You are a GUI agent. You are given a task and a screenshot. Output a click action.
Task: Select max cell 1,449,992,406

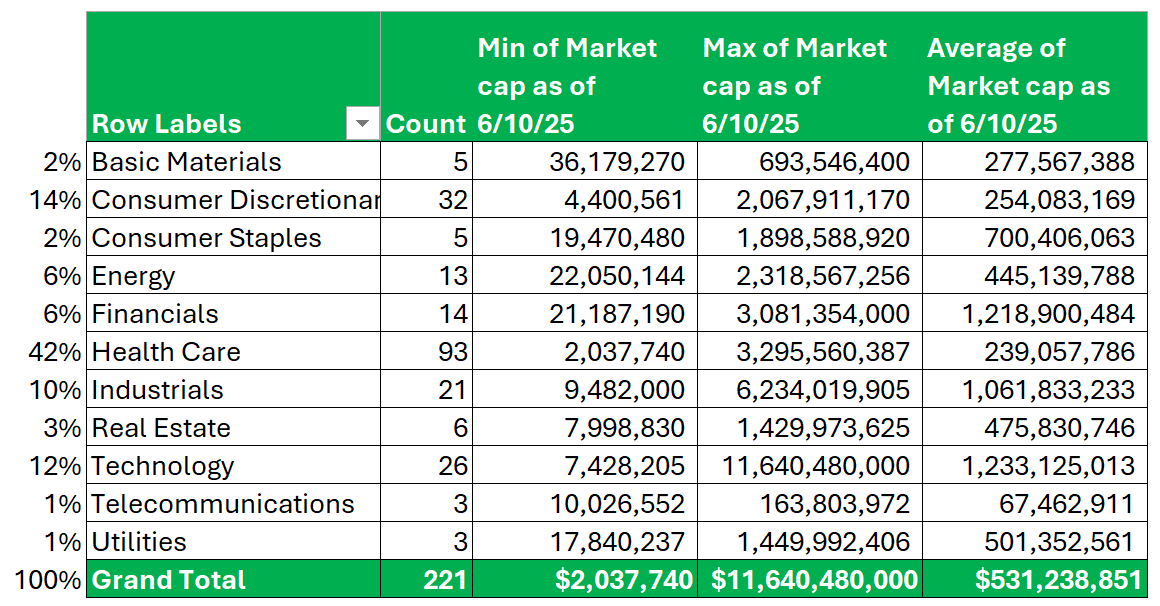[809, 541]
